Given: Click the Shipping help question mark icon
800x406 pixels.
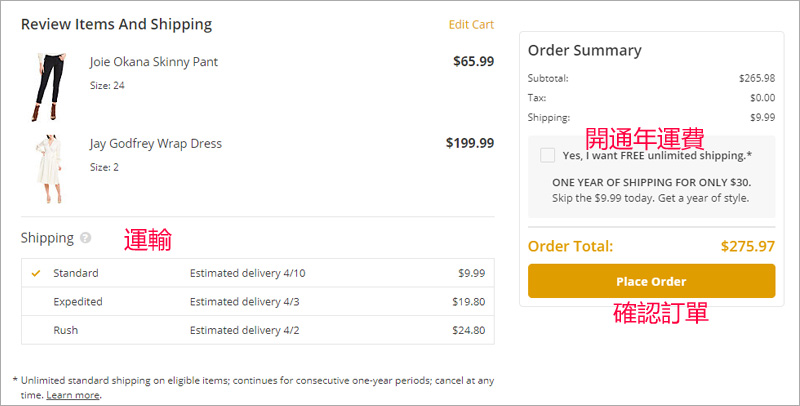Looking at the screenshot, I should click(x=86, y=238).
